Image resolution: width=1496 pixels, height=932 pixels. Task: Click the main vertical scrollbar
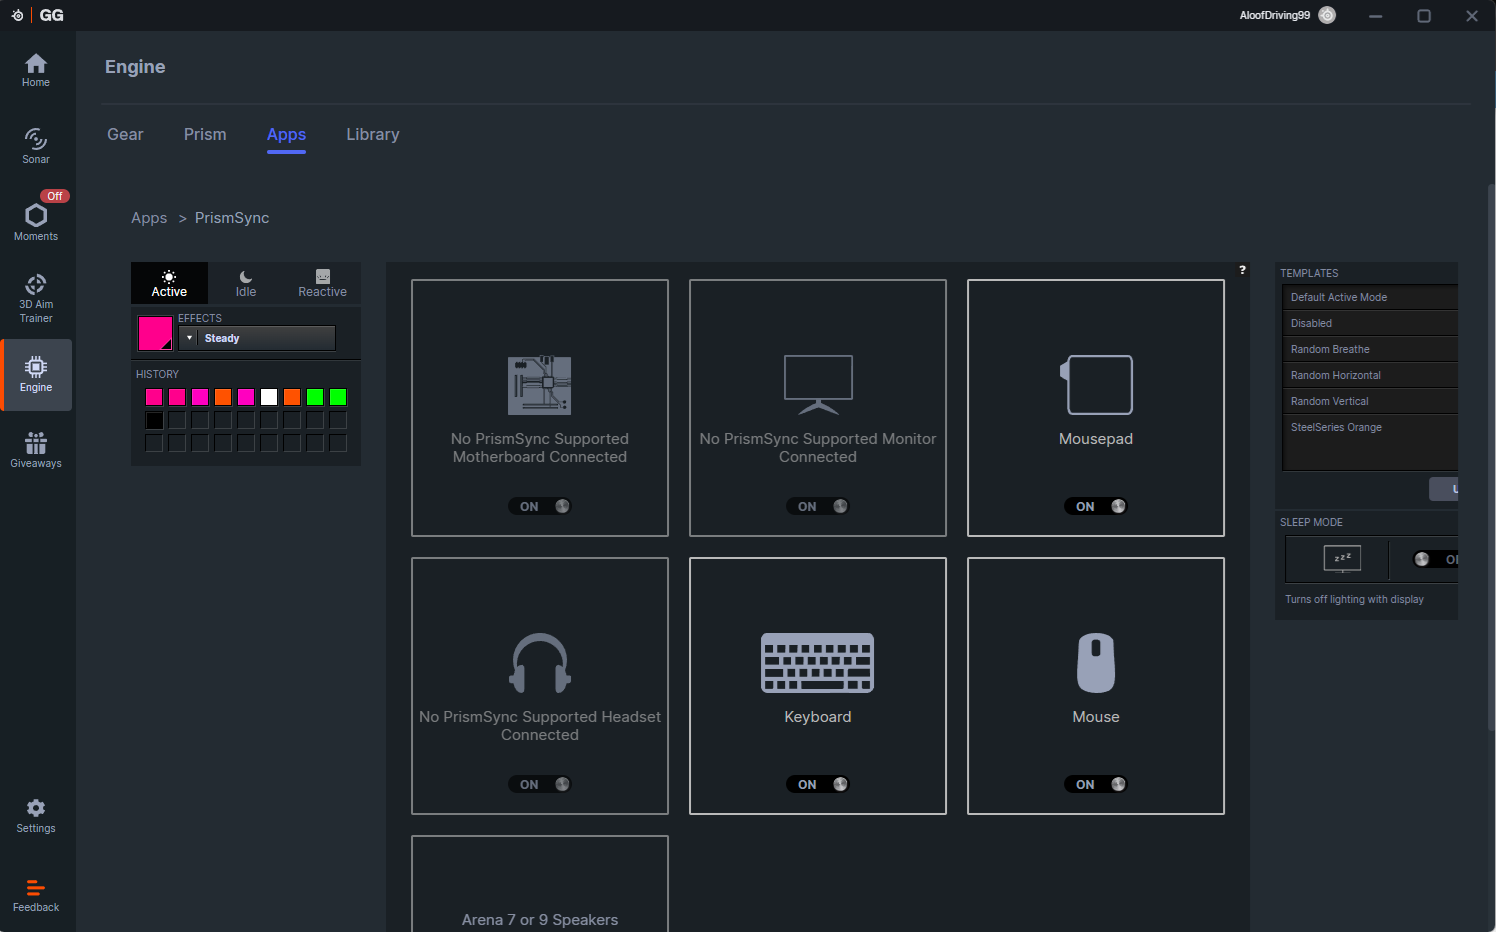coord(1491,457)
